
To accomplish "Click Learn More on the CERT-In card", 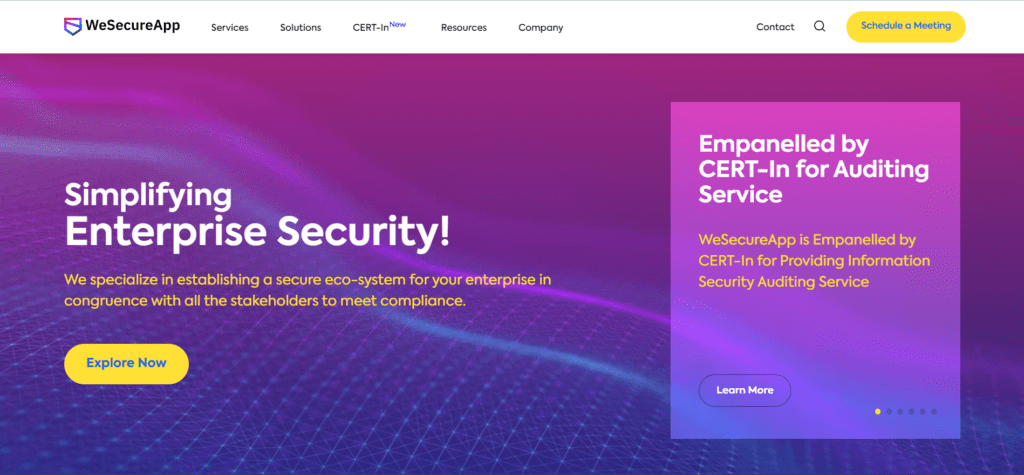I will tap(744, 390).
